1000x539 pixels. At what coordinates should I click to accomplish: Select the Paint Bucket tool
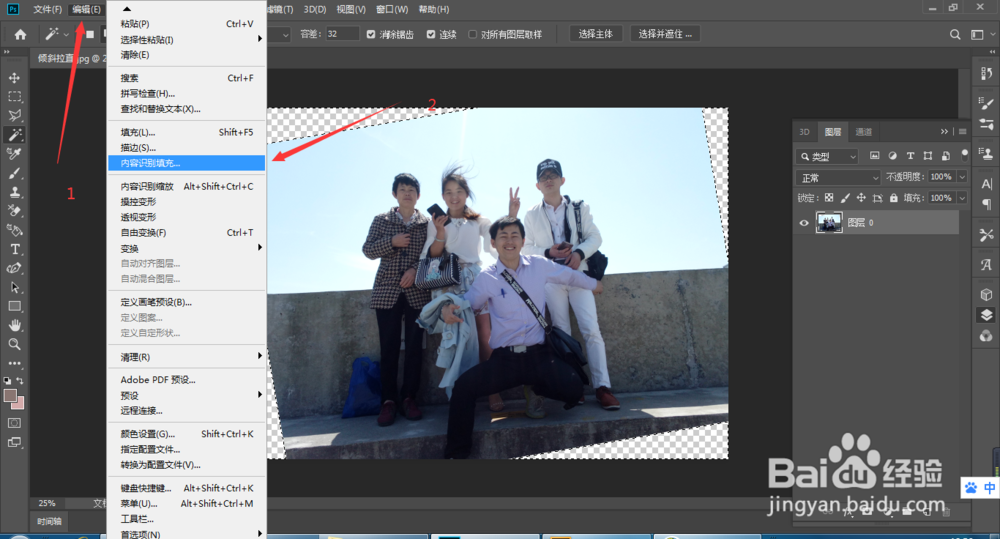14,230
